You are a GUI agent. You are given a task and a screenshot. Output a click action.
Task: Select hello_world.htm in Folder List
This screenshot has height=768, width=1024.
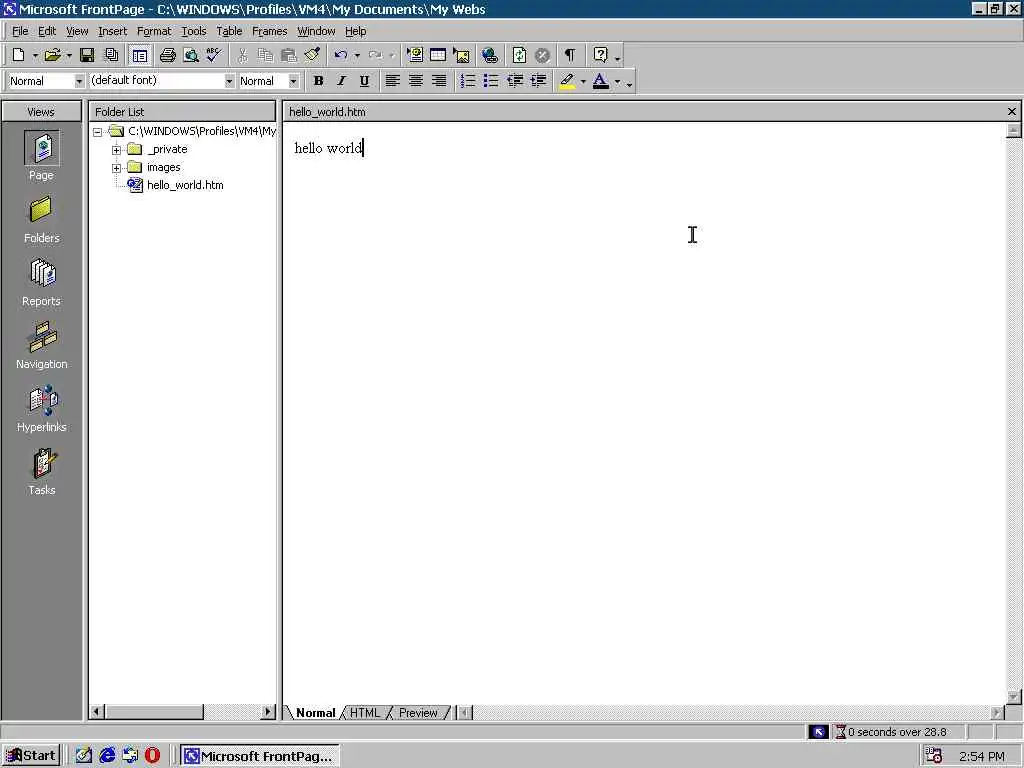185,185
